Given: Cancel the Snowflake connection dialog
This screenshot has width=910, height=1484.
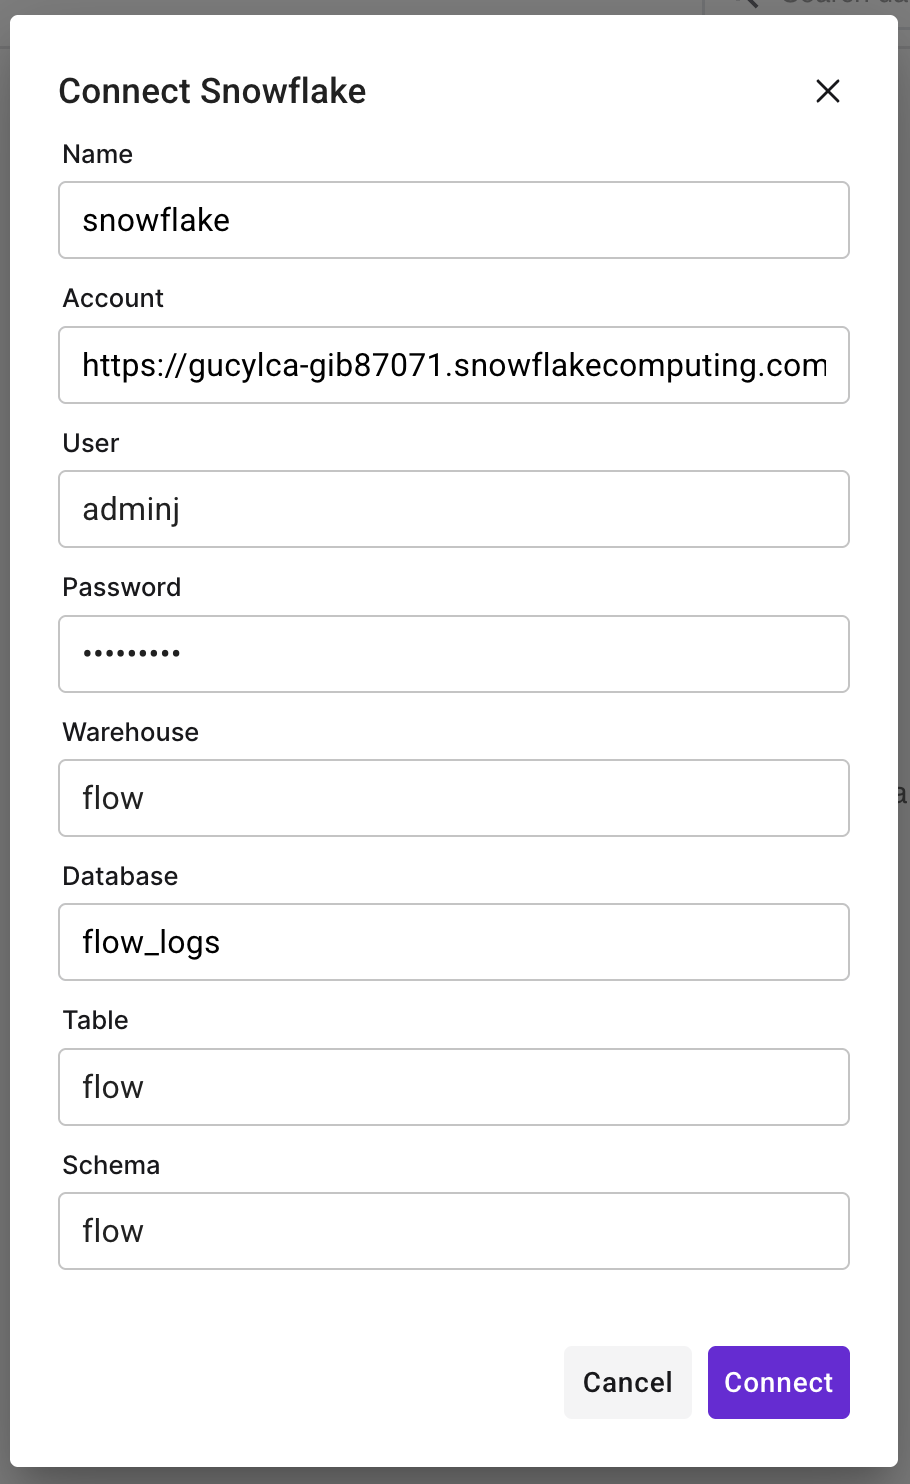Looking at the screenshot, I should click(x=627, y=1382).
